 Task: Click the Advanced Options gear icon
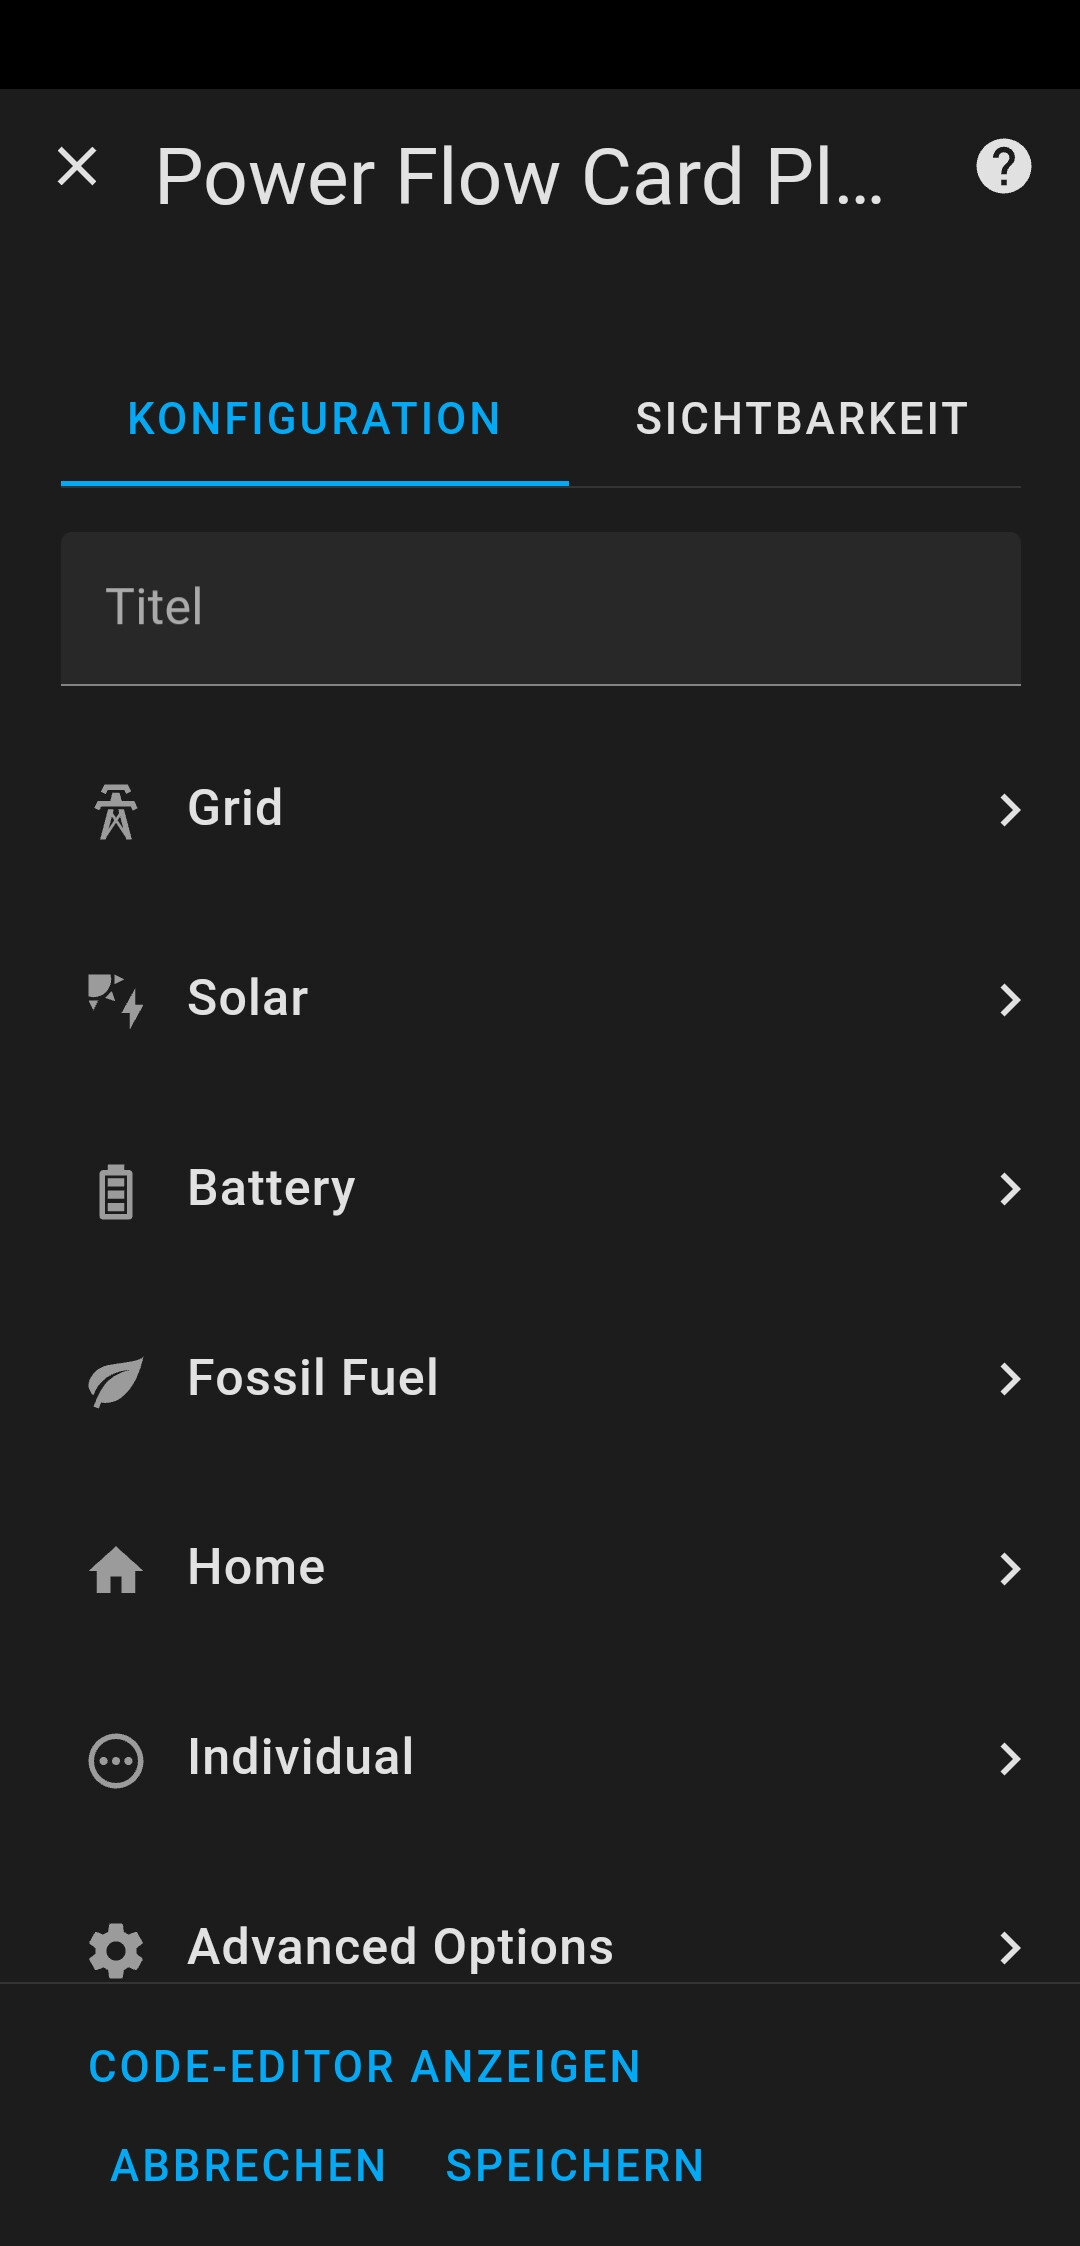(116, 1949)
